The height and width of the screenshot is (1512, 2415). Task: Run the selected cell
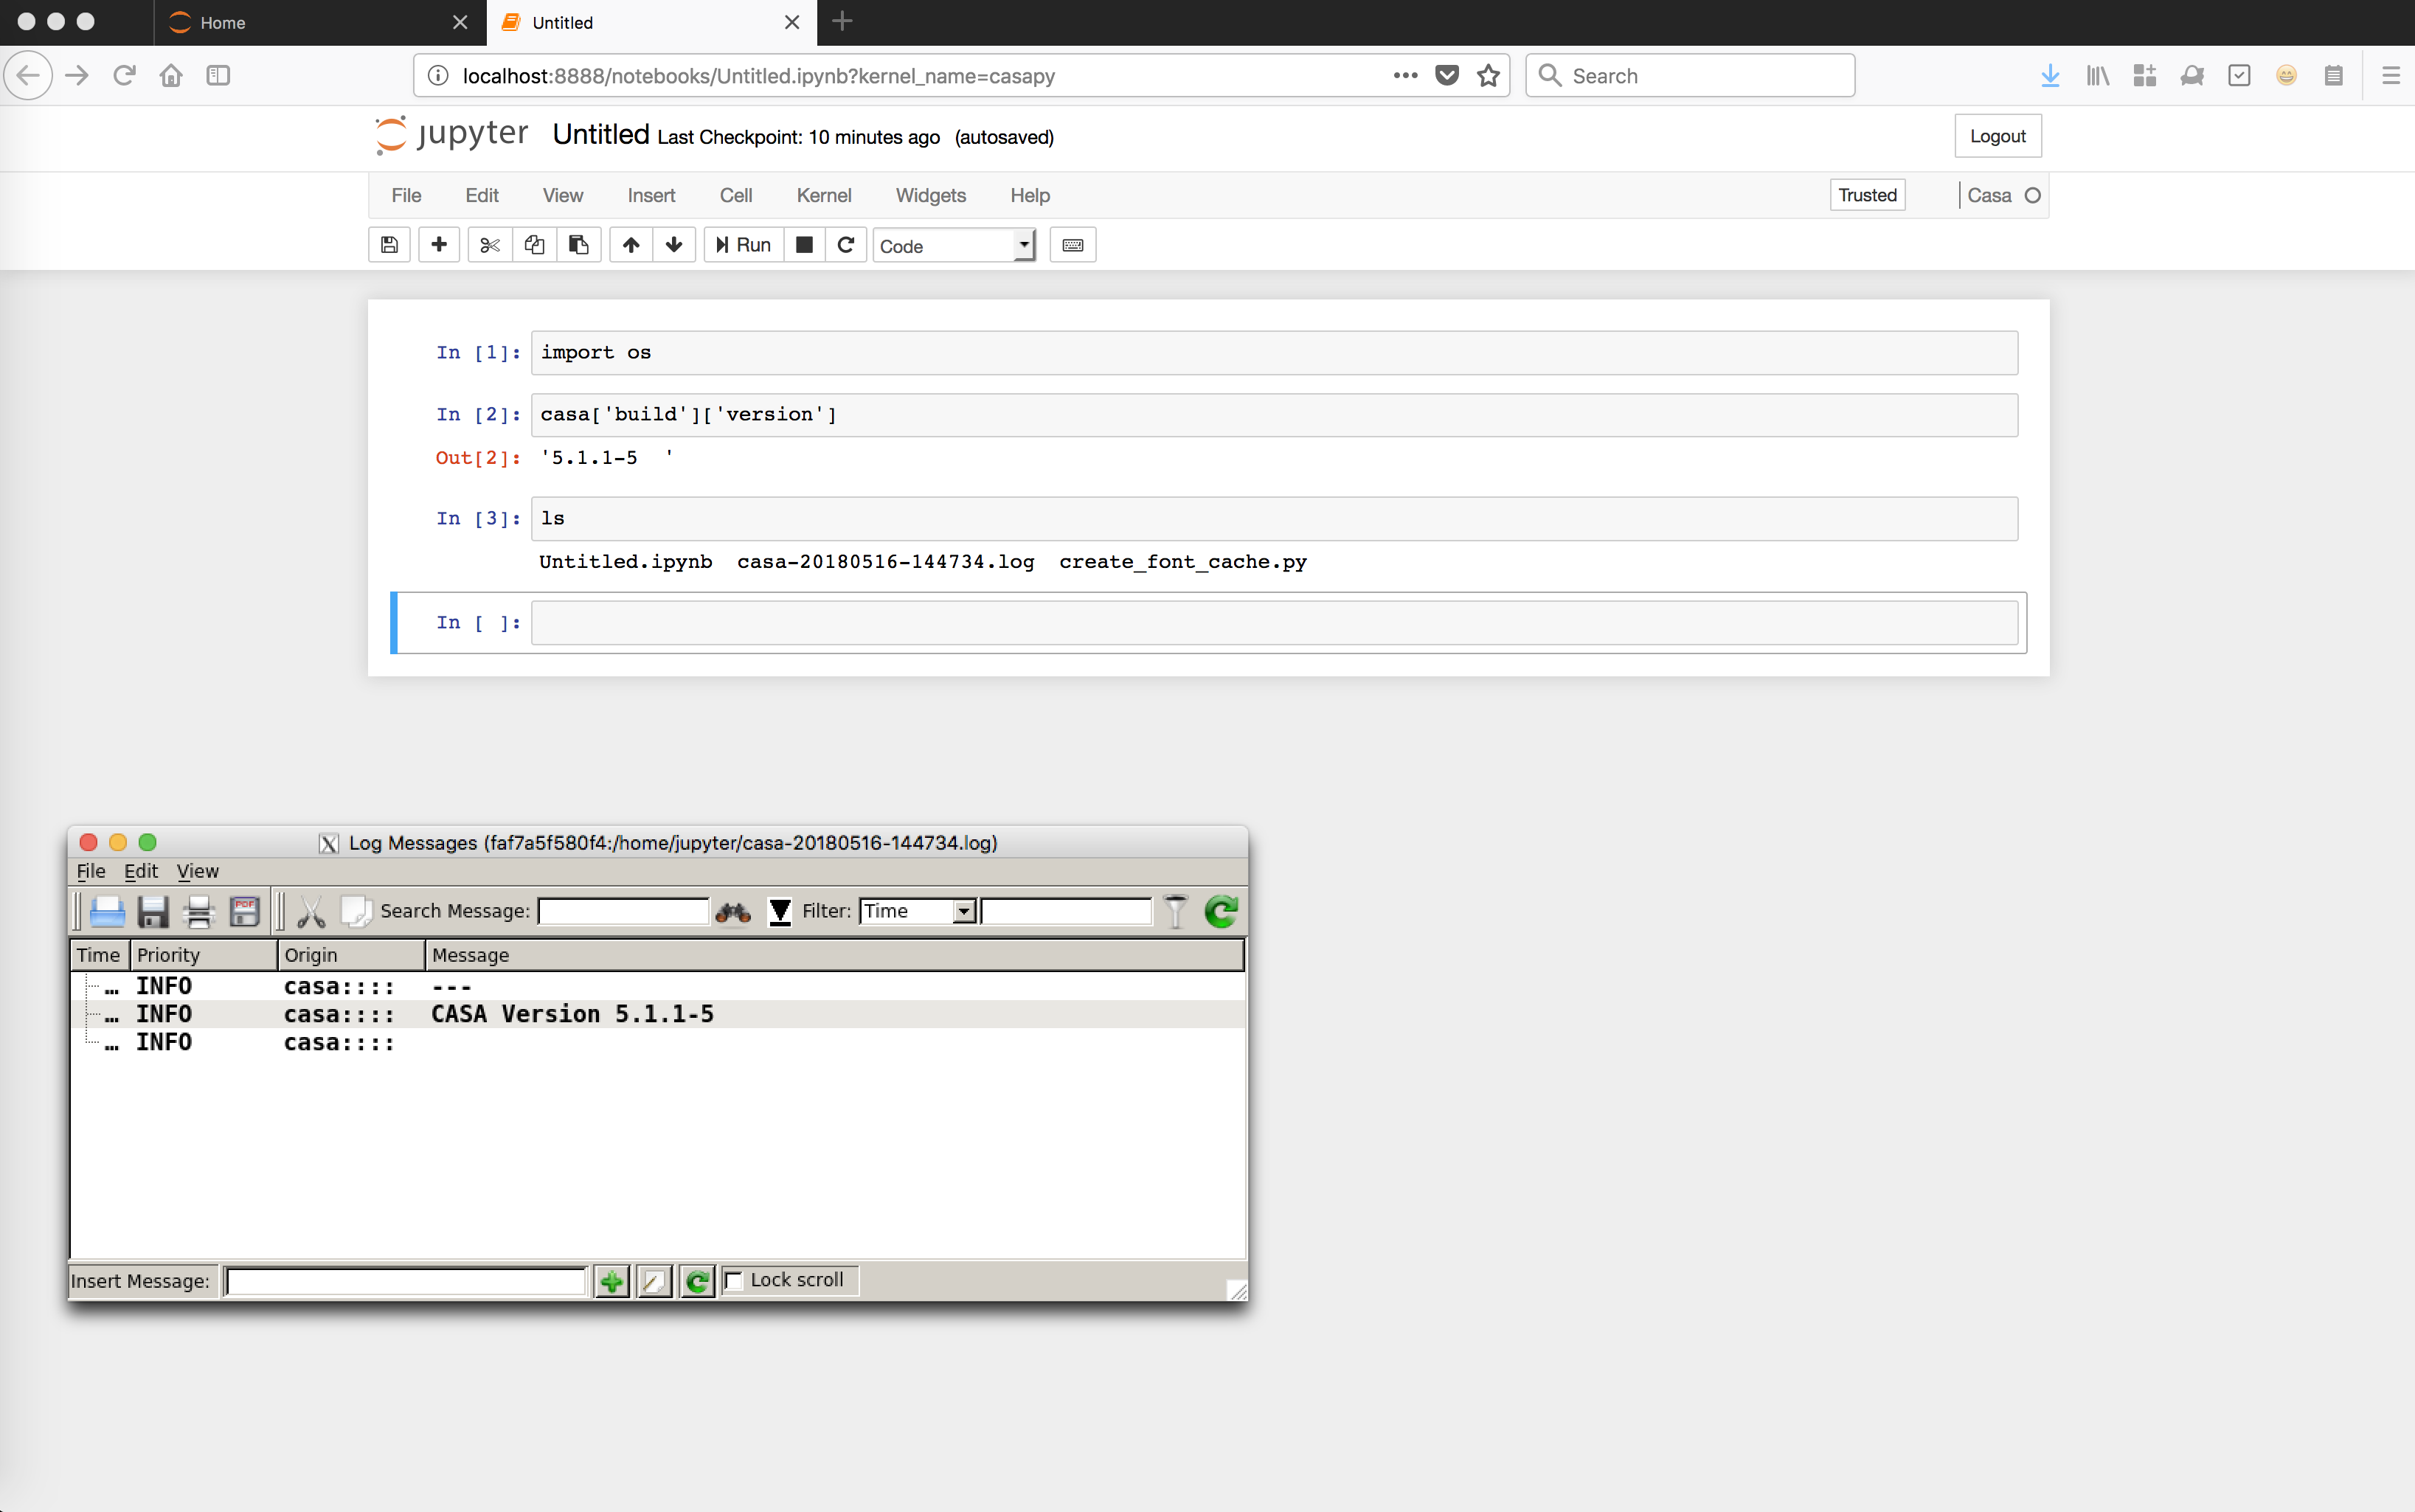[742, 244]
